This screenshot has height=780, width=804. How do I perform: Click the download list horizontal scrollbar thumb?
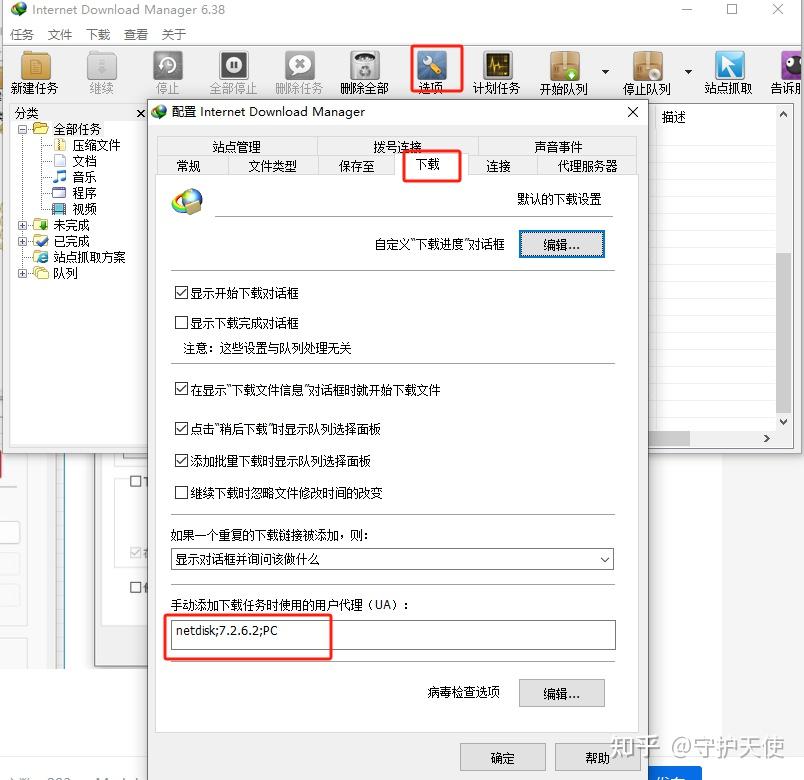pos(670,438)
